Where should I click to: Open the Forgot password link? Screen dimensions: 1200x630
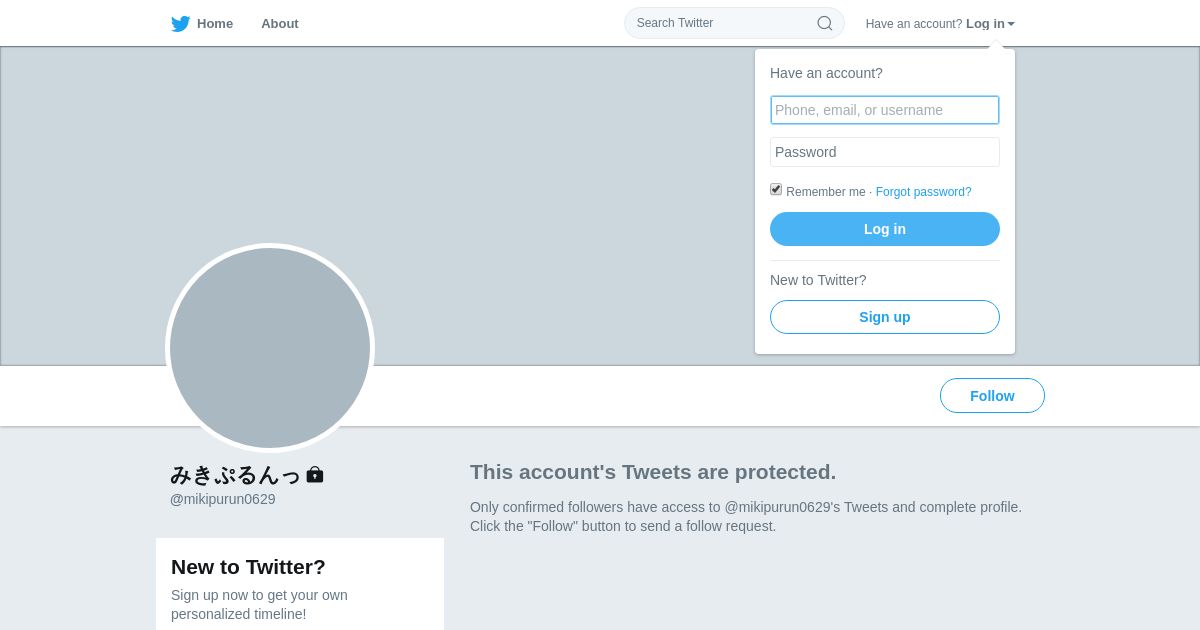tap(923, 192)
